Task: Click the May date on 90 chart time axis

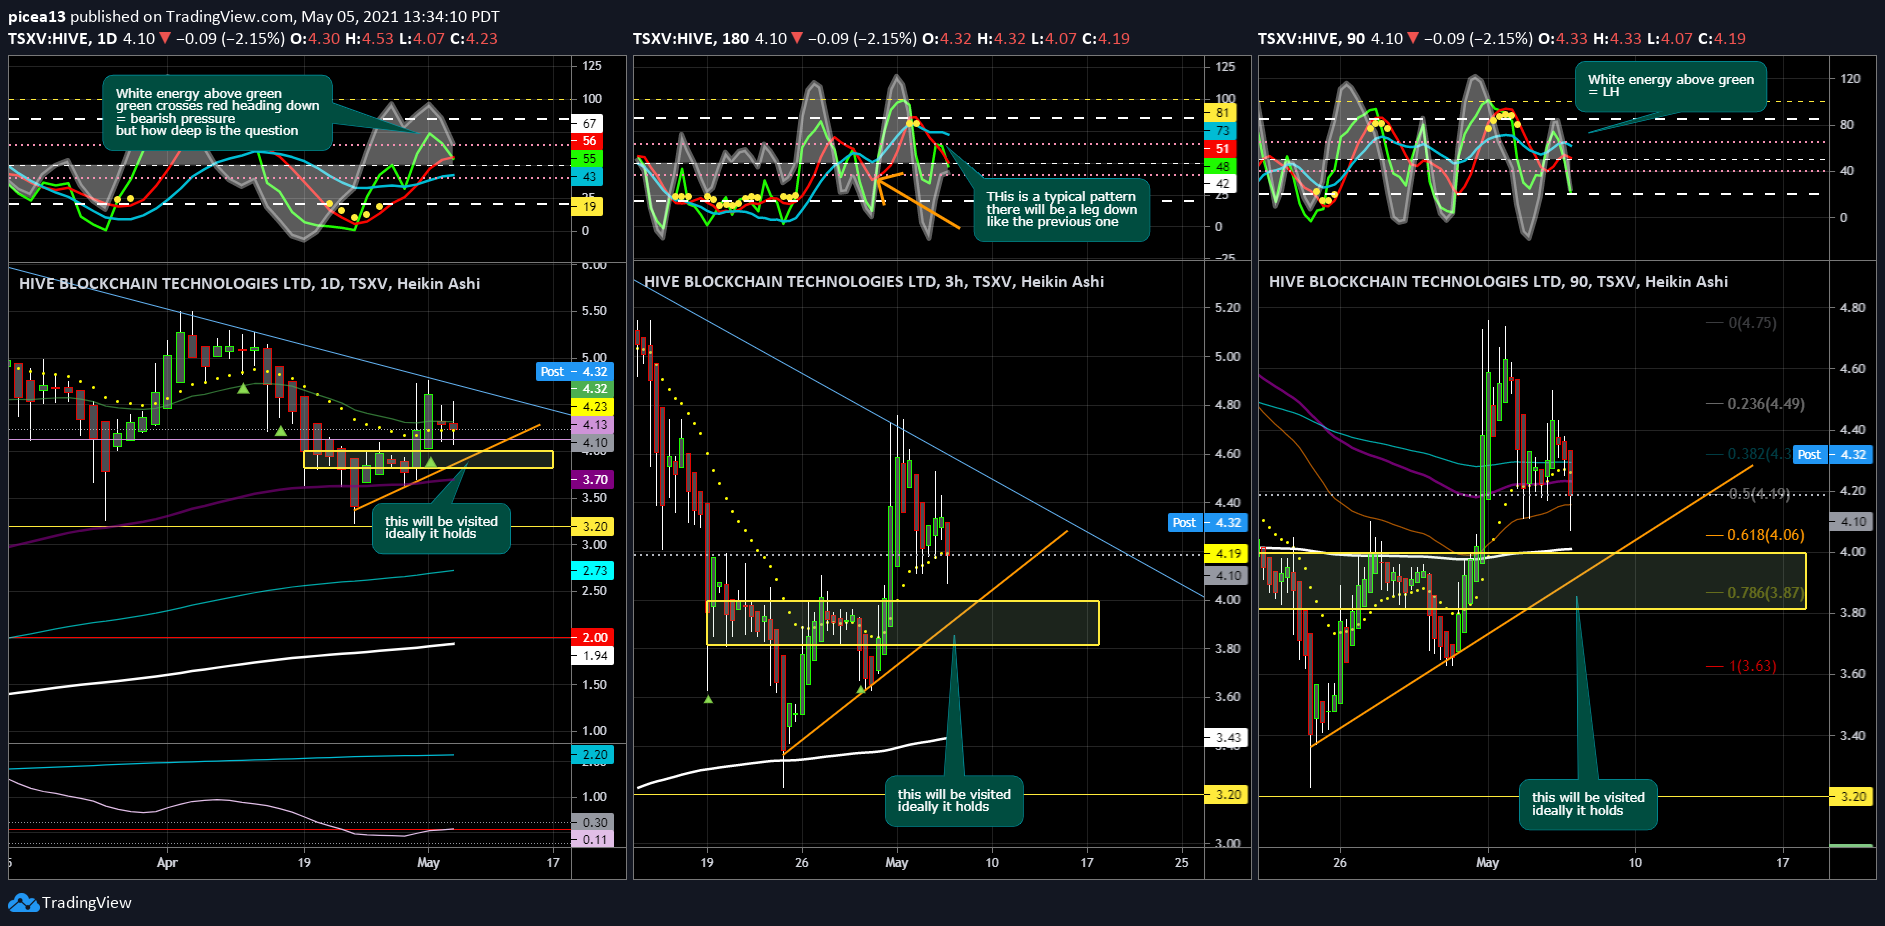Action: 1487,863
